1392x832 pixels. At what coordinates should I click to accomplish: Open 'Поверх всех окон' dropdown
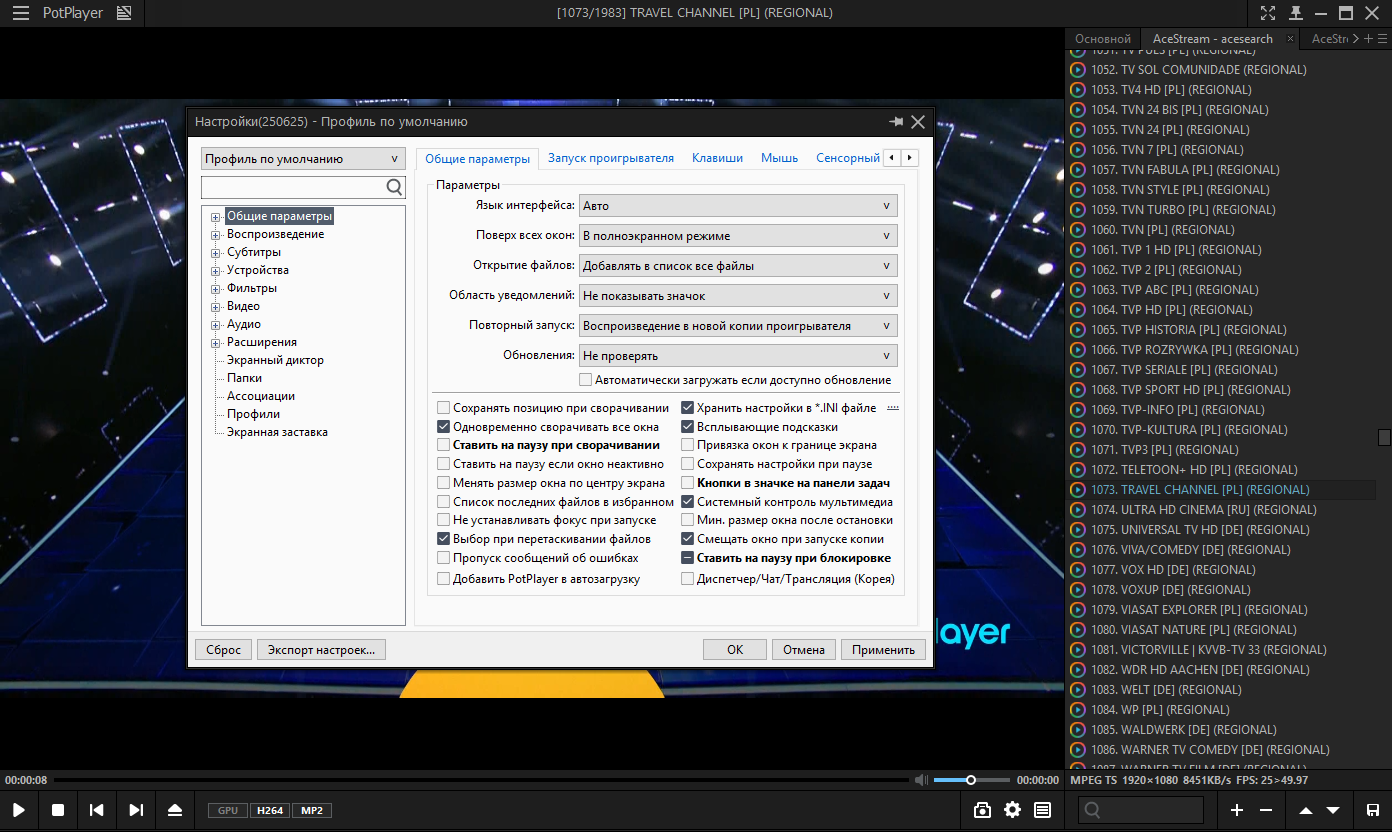[x=738, y=236]
